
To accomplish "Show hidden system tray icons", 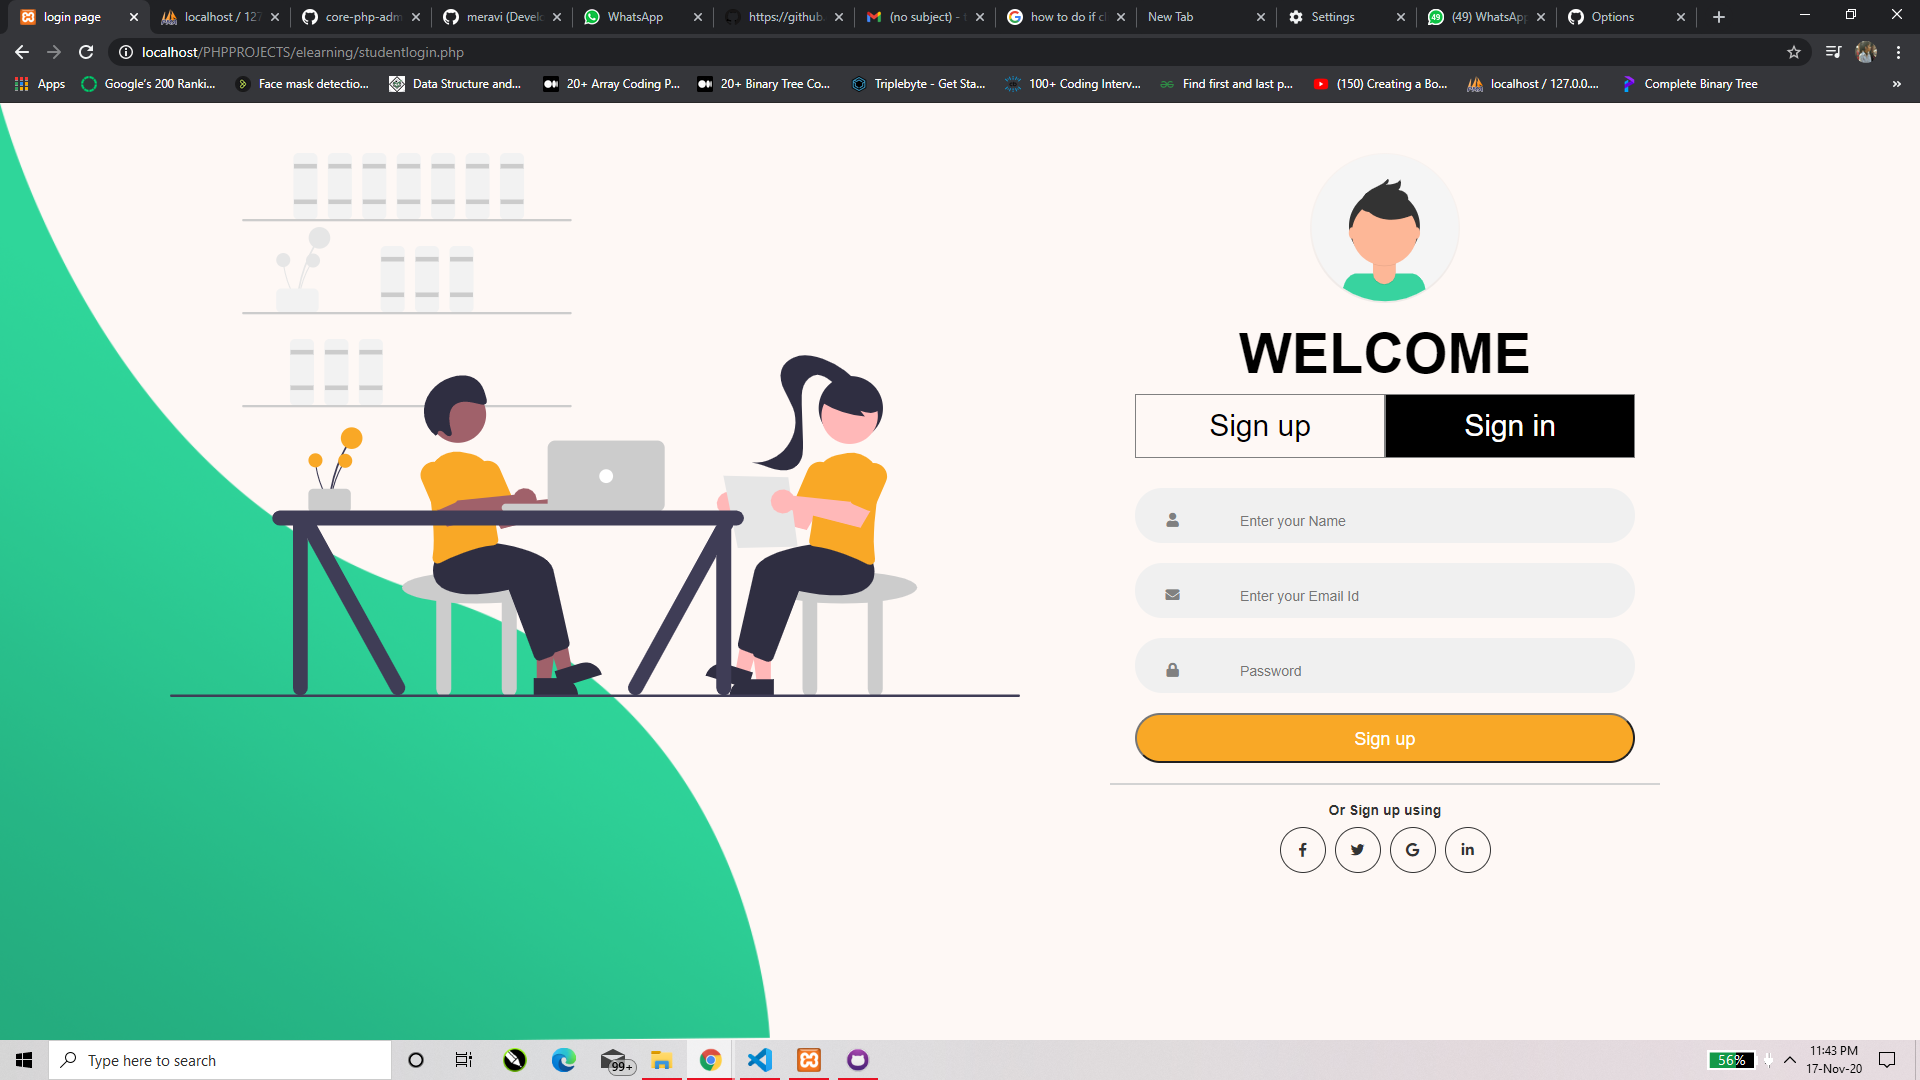I will pos(1790,1060).
